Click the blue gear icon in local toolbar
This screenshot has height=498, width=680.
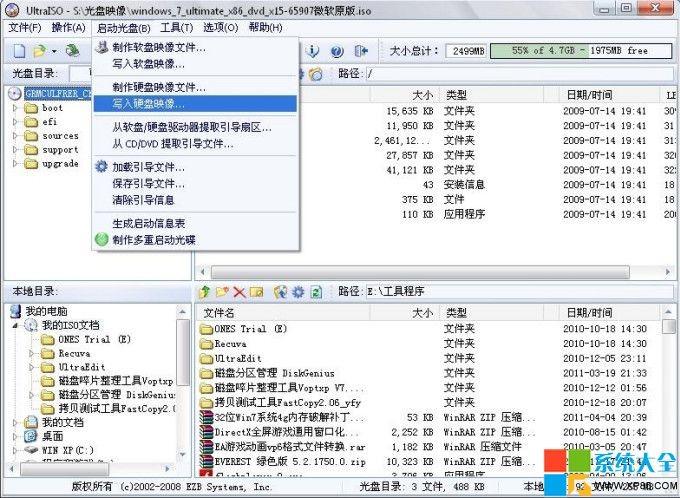[x=298, y=292]
